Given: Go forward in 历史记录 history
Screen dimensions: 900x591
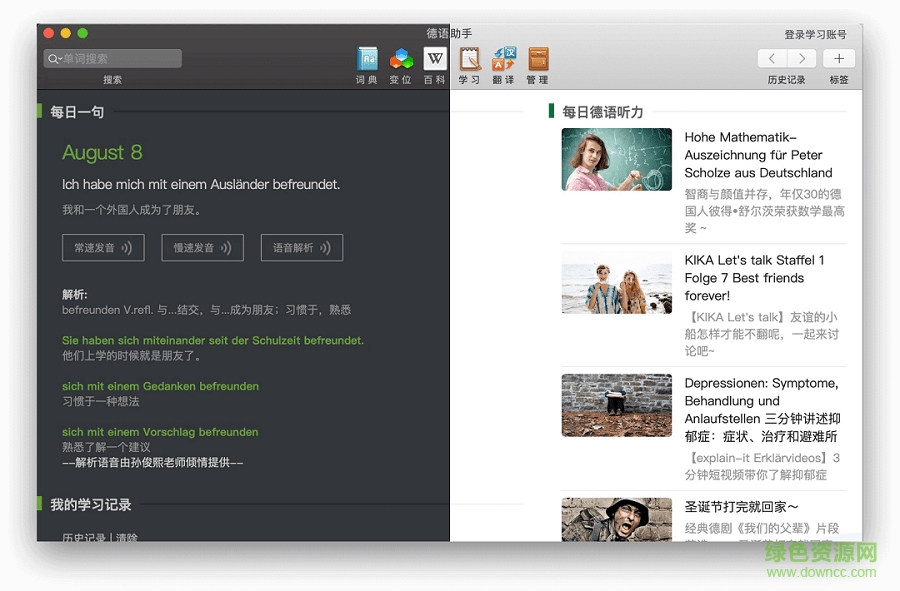Looking at the screenshot, I should coord(801,59).
